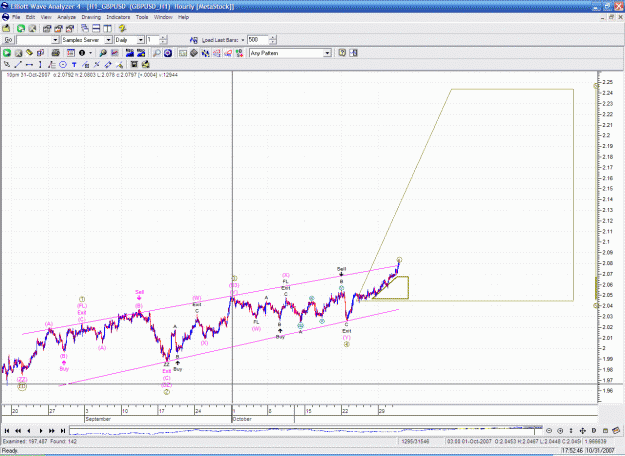This screenshot has height=456, width=625.
Task: Select the trend line drawing tool
Action: click(18, 65)
